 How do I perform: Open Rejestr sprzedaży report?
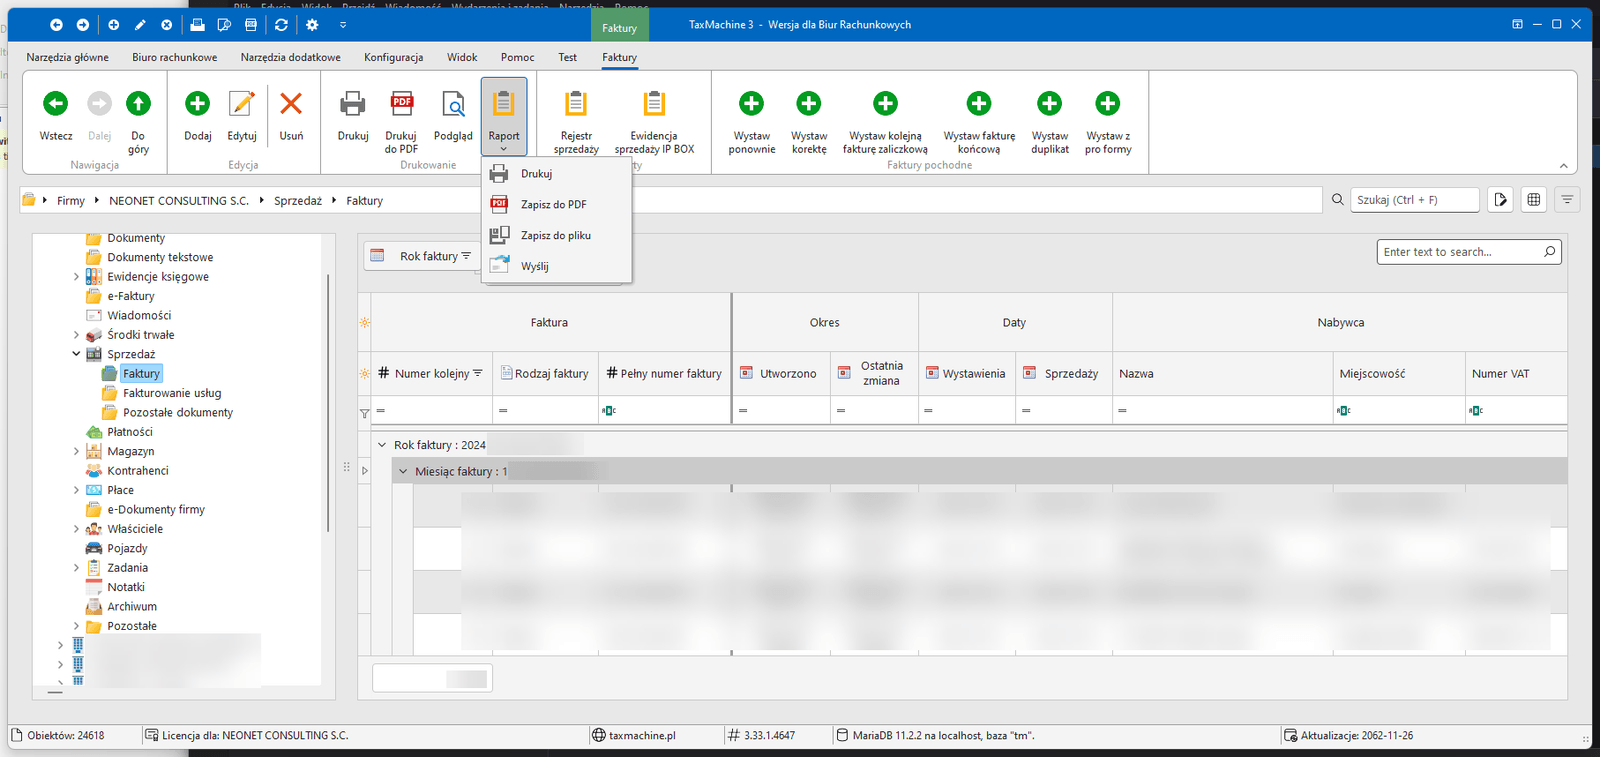coord(576,104)
